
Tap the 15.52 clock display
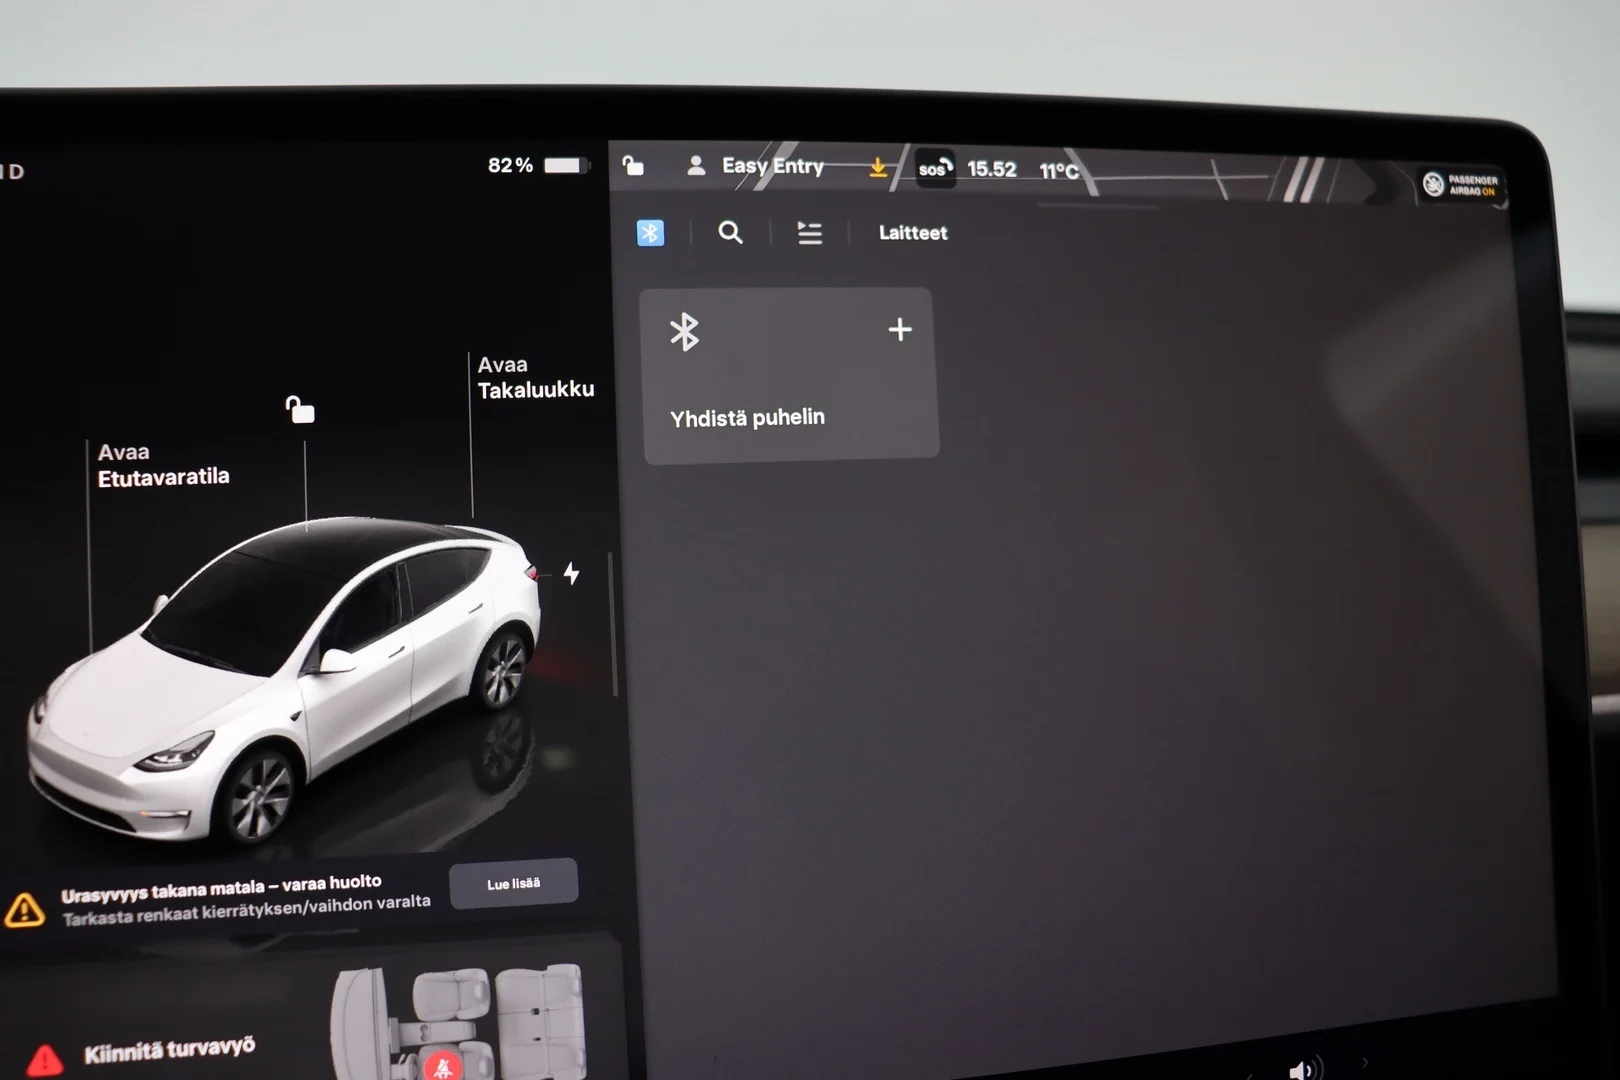991,169
